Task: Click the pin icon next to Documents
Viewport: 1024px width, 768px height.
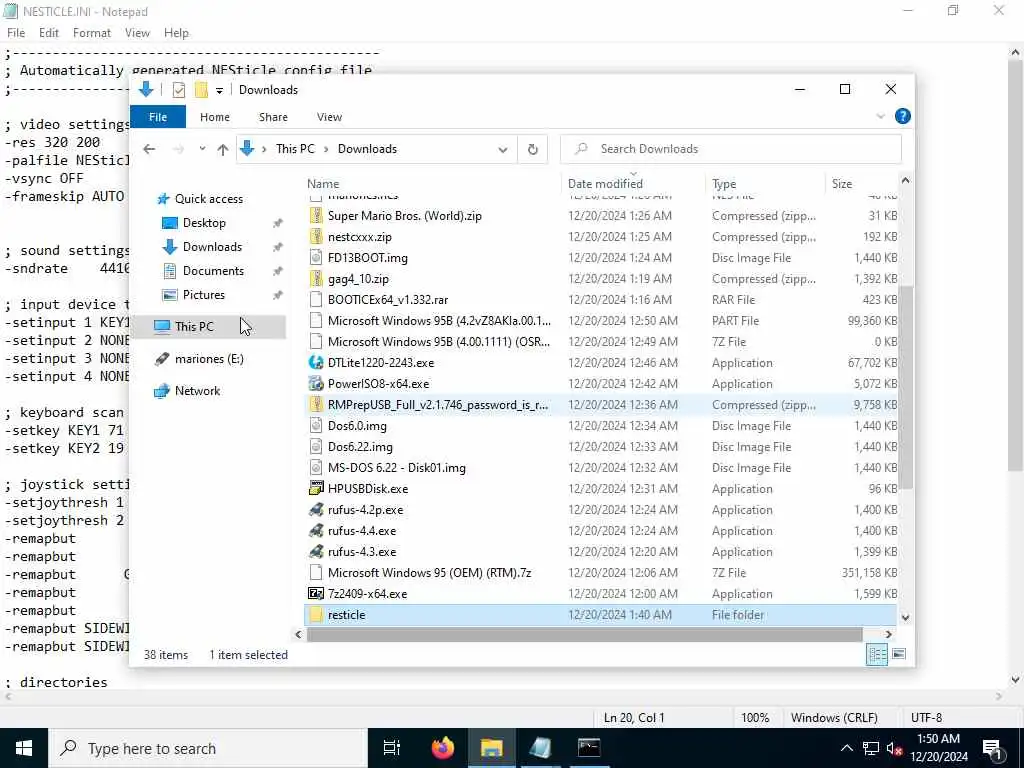Action: click(x=278, y=271)
